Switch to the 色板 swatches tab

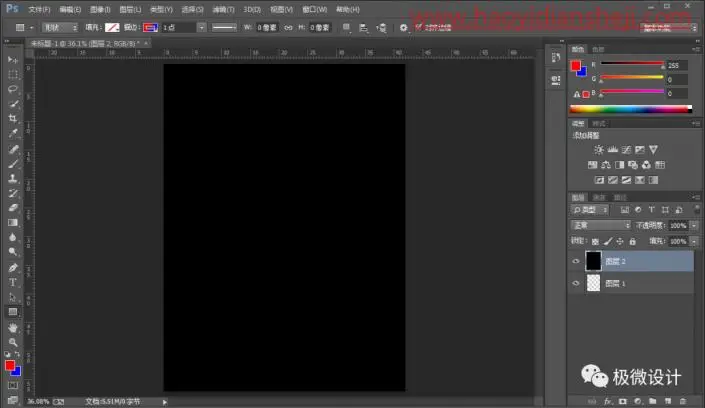click(x=598, y=49)
